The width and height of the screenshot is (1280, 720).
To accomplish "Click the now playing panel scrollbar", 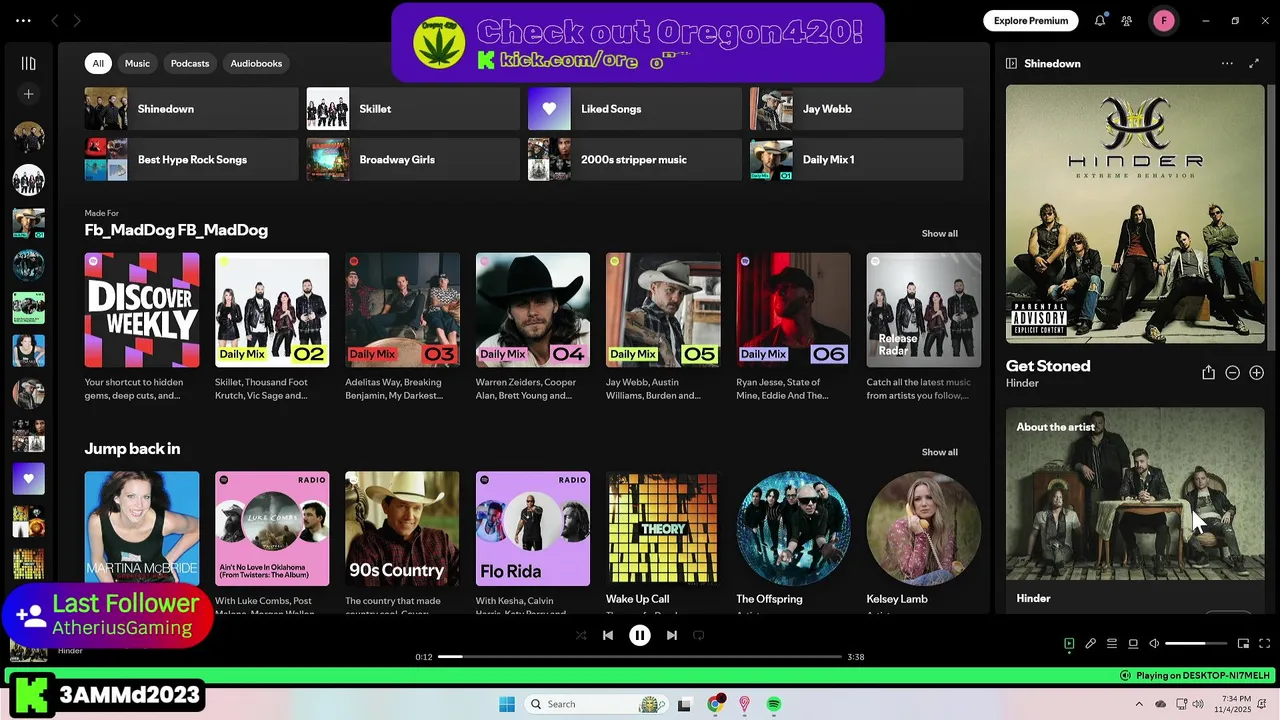I will tap(1272, 217).
